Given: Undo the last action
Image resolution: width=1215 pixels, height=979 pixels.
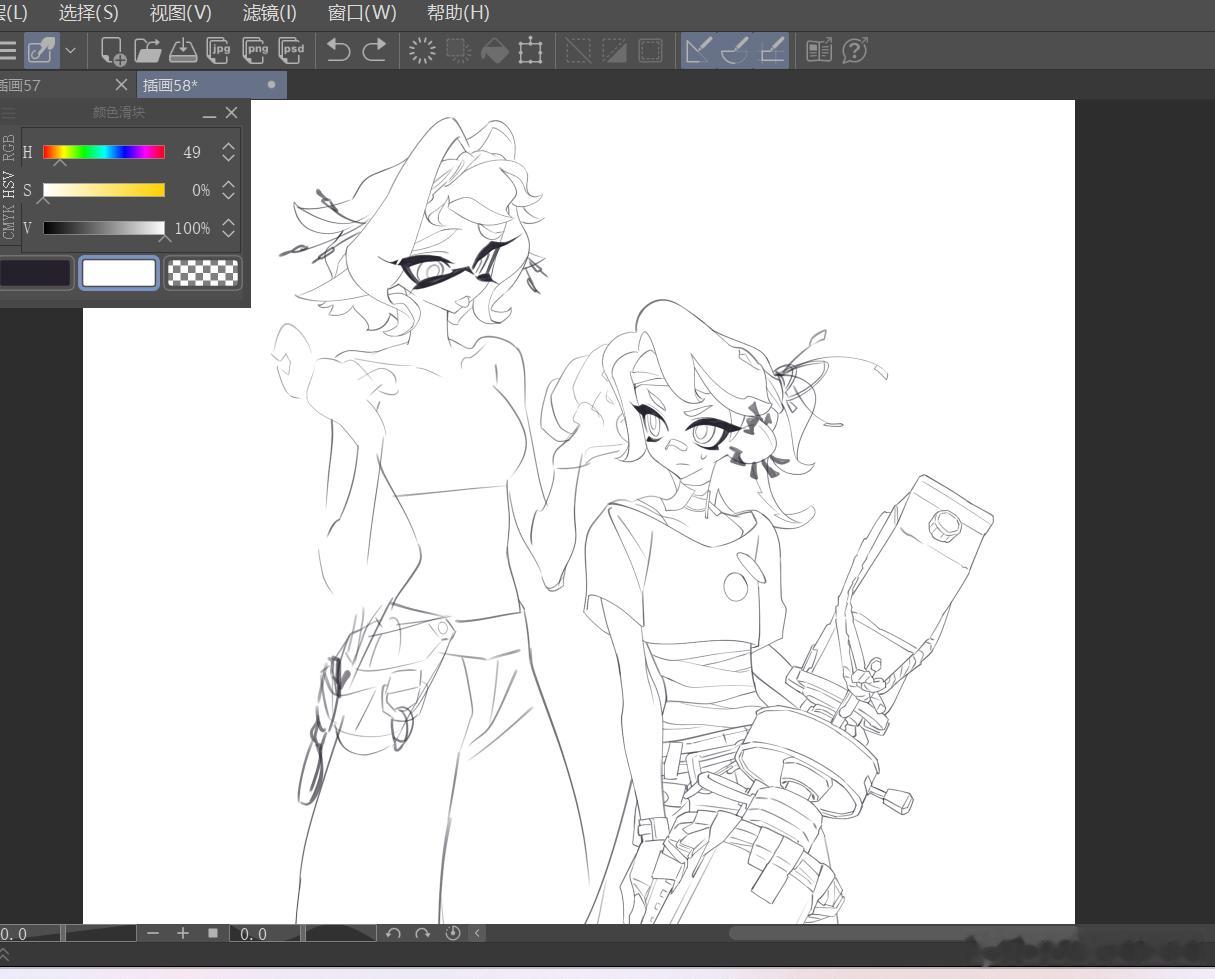Looking at the screenshot, I should pos(339,50).
